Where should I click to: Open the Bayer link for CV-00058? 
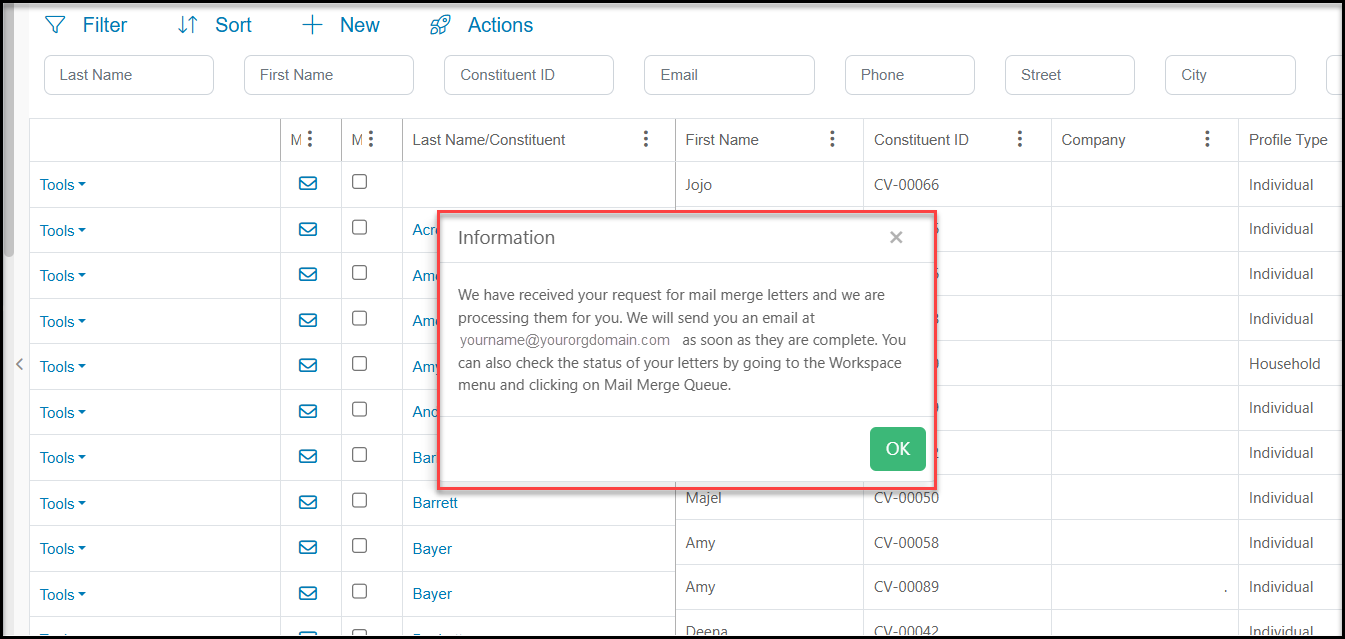[432, 549]
